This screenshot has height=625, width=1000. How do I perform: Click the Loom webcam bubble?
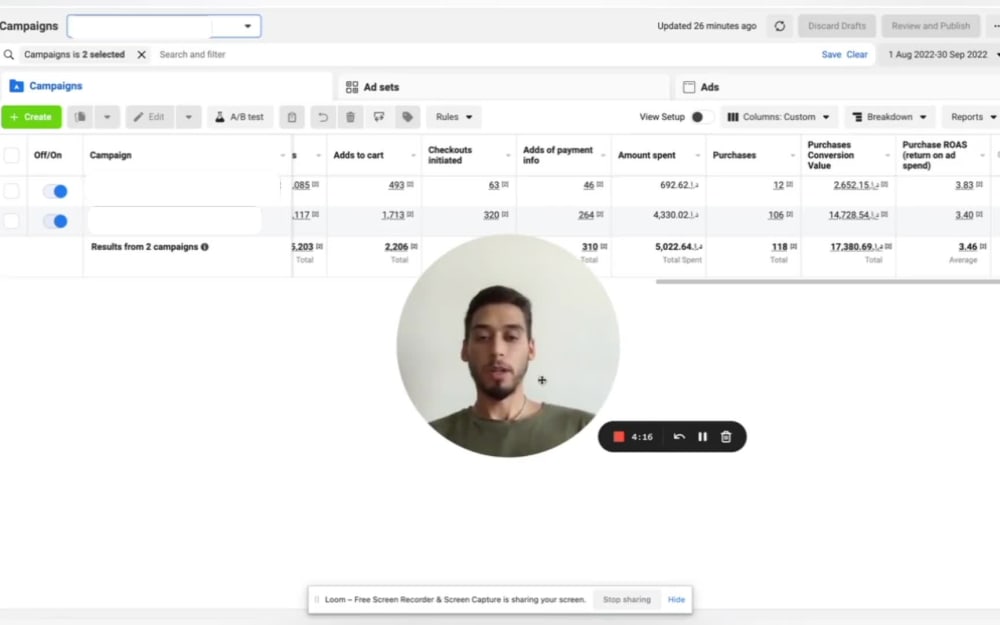(508, 345)
